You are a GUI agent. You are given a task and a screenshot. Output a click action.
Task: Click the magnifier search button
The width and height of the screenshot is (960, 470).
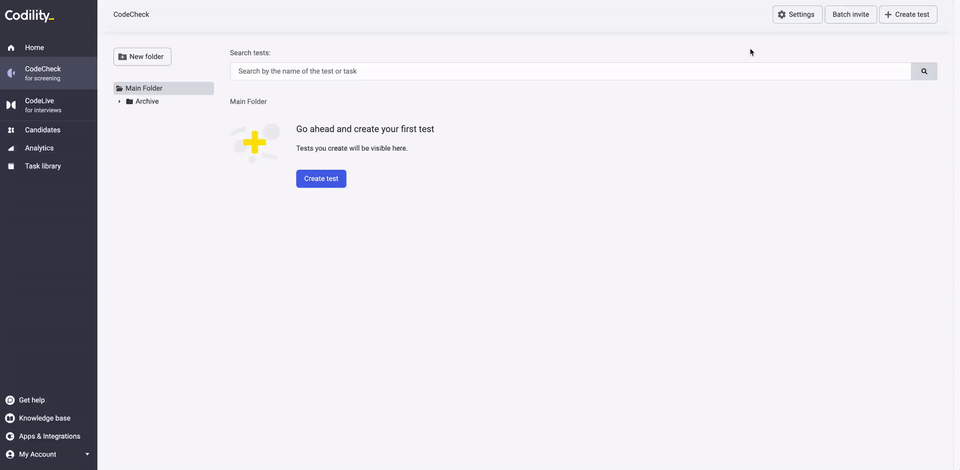924,71
